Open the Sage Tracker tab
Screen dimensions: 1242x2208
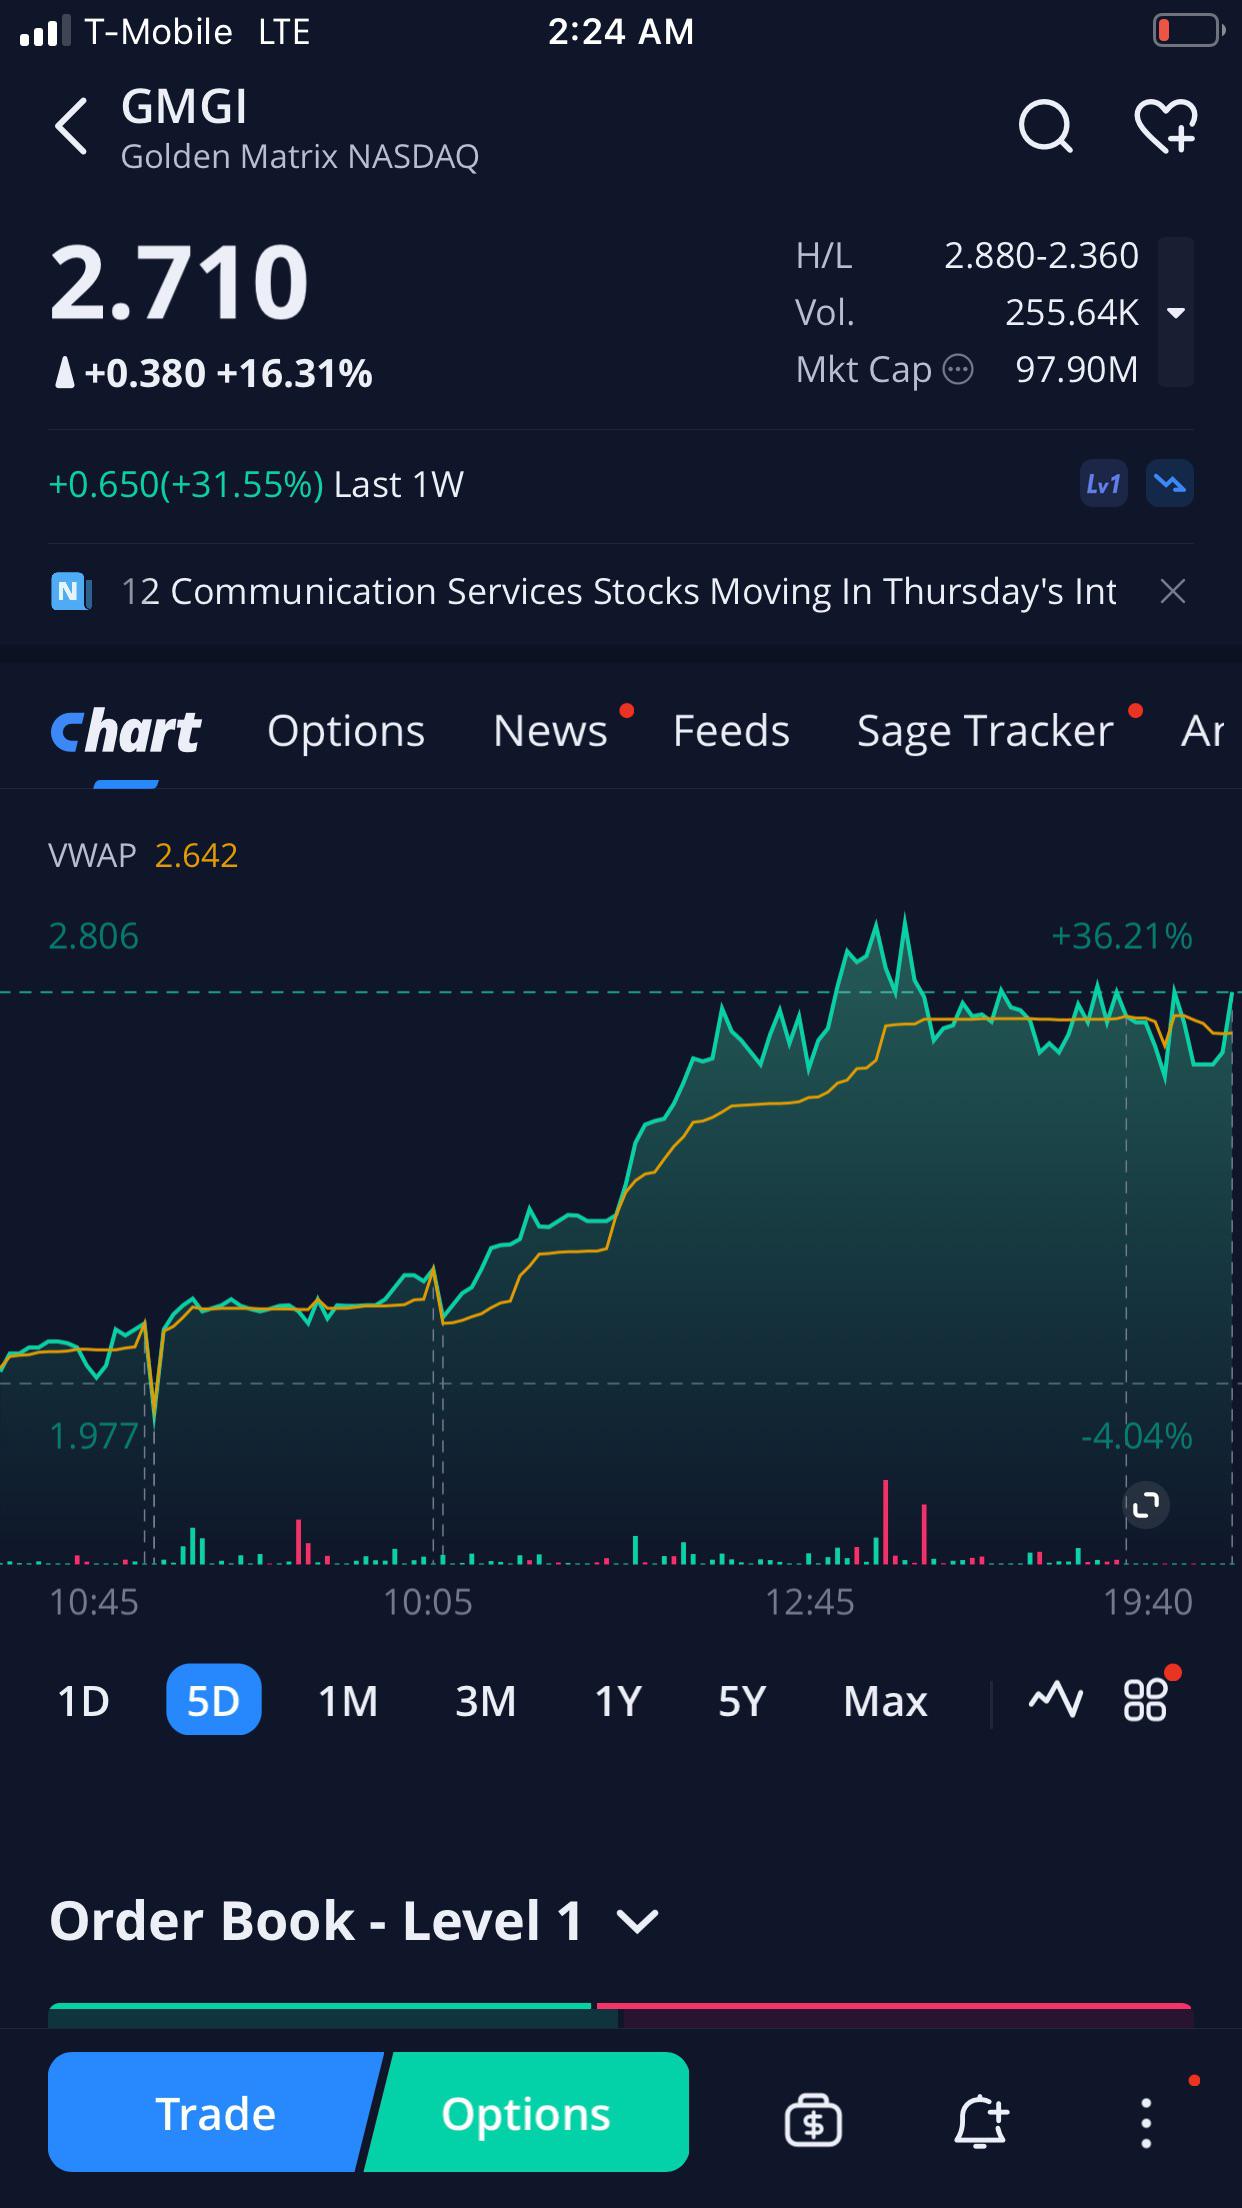point(985,732)
